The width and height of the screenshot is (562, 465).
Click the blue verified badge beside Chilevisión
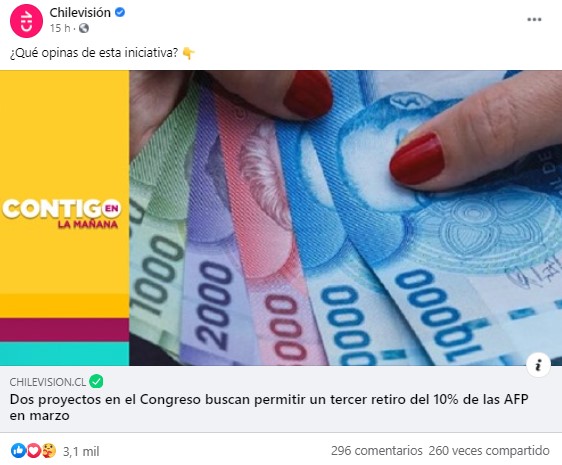120,13
